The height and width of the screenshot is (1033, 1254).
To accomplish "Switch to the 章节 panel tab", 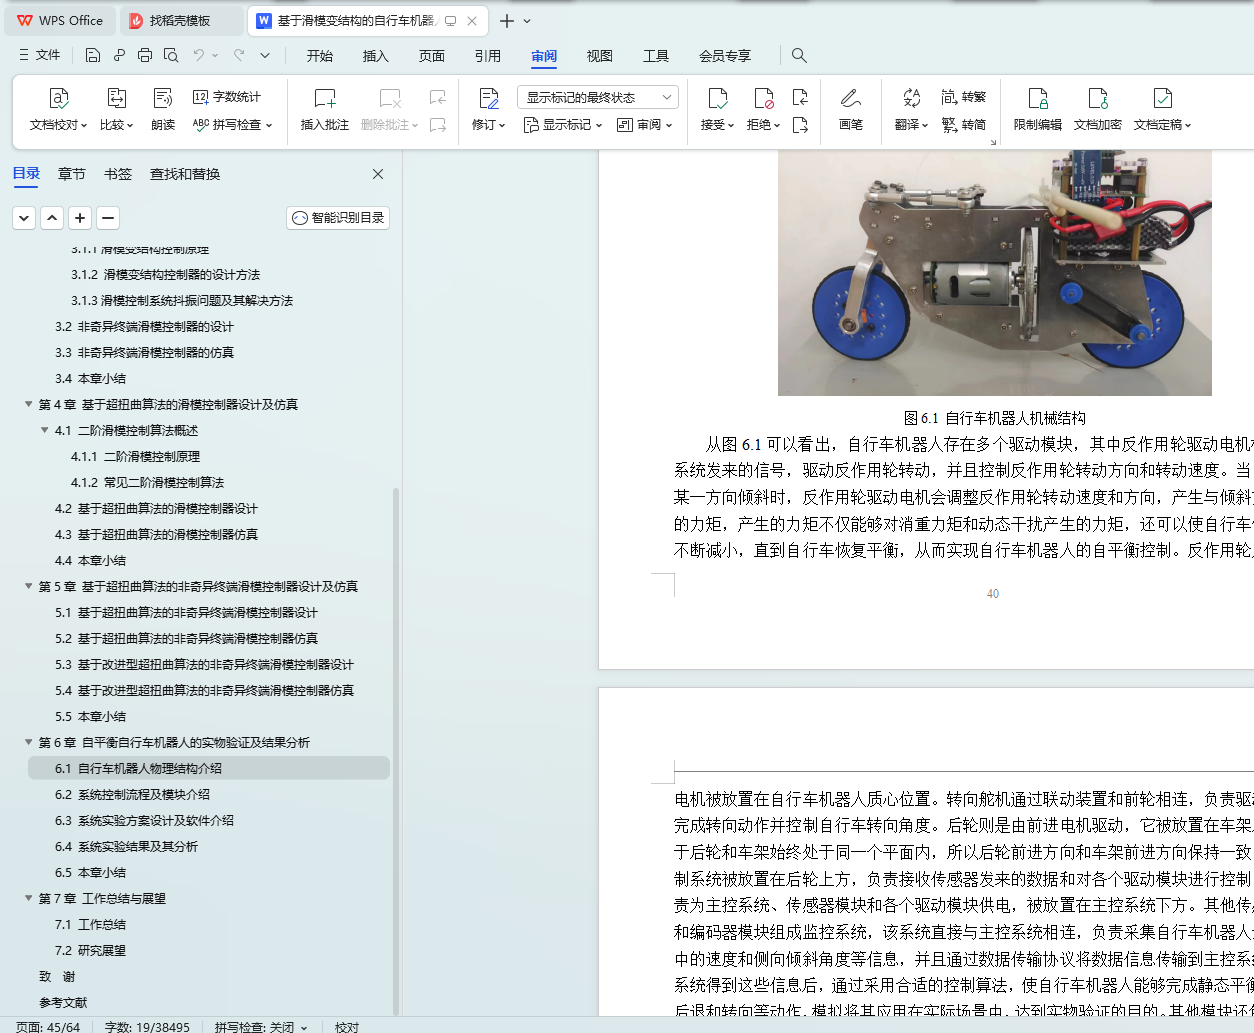I will coord(72,174).
